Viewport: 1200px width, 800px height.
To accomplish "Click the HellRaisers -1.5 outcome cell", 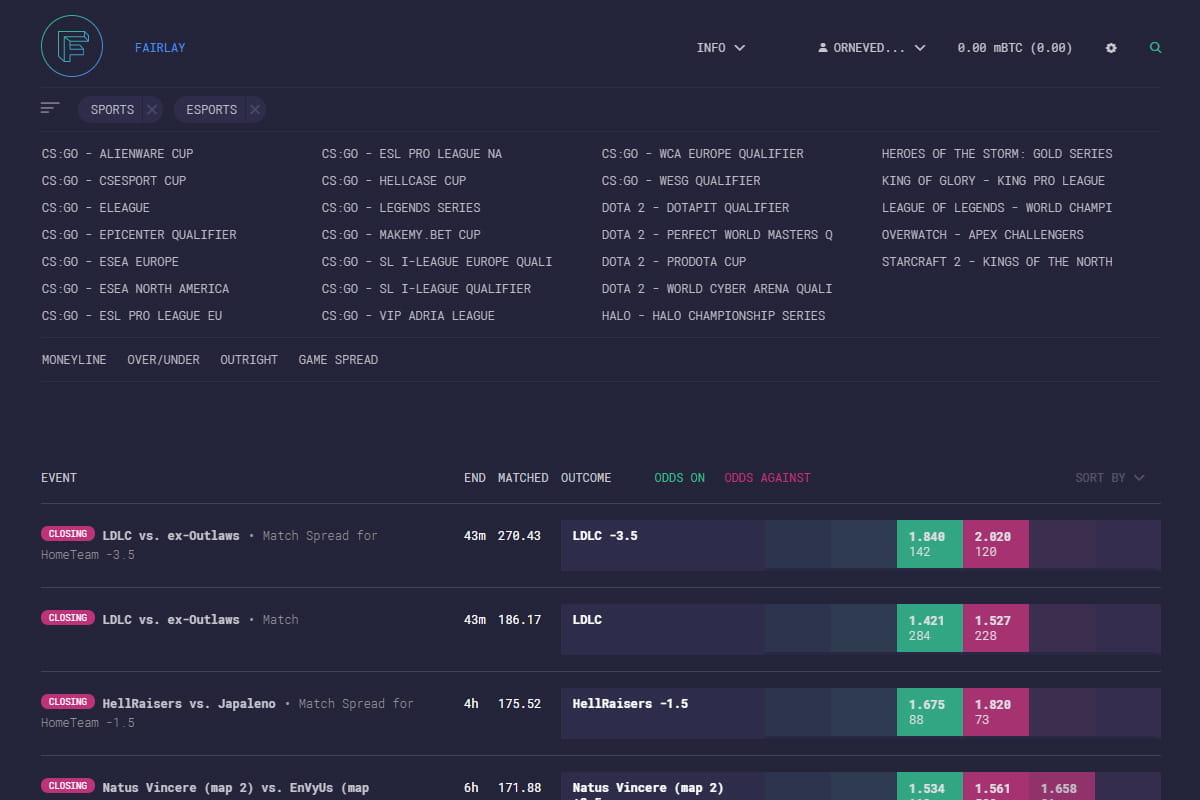I will (x=663, y=713).
